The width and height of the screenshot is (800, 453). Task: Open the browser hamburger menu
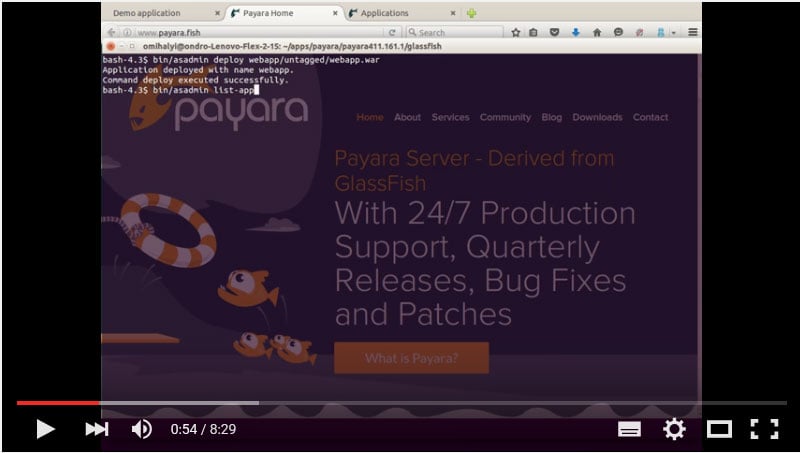pyautogui.click(x=692, y=32)
